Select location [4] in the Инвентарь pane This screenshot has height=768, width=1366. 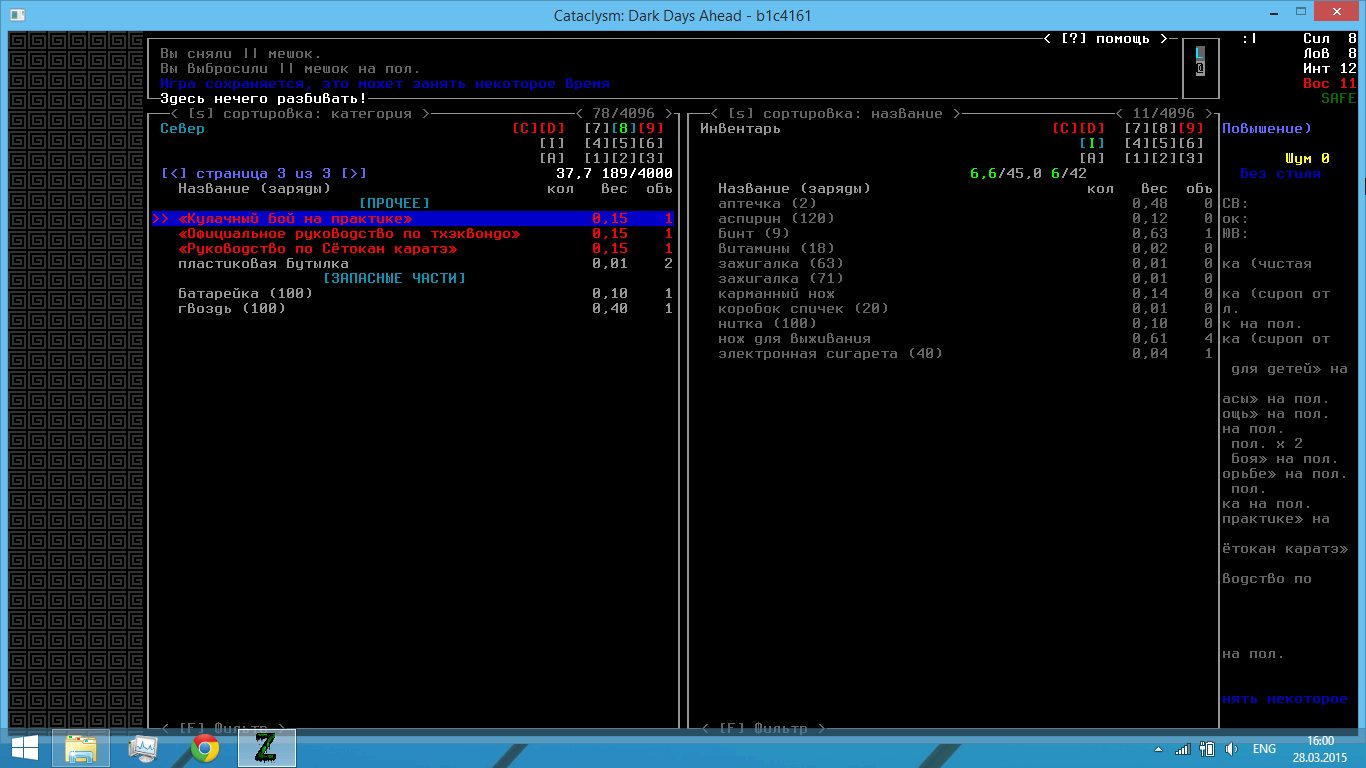coord(1137,144)
